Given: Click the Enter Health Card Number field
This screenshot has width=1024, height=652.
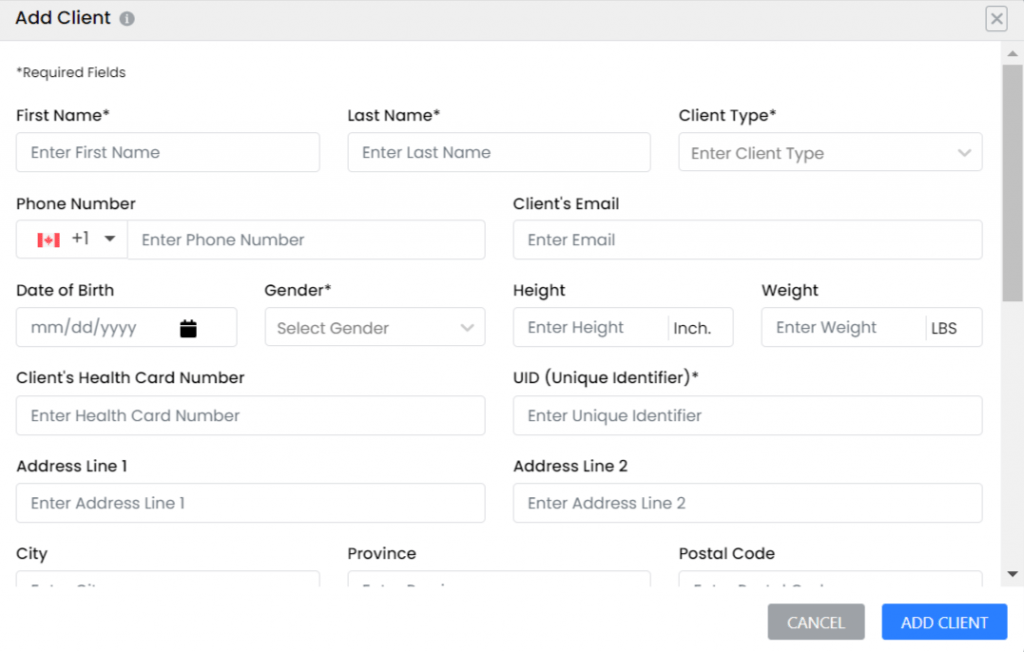Looking at the screenshot, I should pos(250,415).
